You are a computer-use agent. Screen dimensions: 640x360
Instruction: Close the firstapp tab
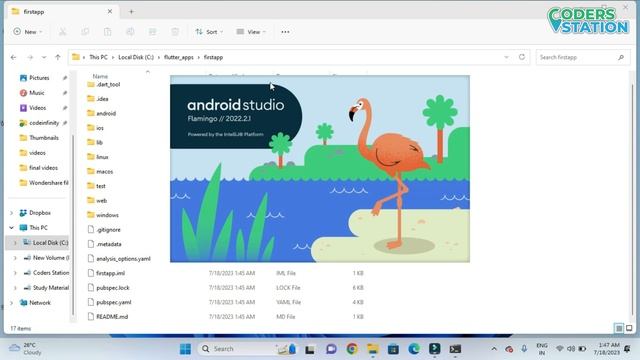point(110,11)
